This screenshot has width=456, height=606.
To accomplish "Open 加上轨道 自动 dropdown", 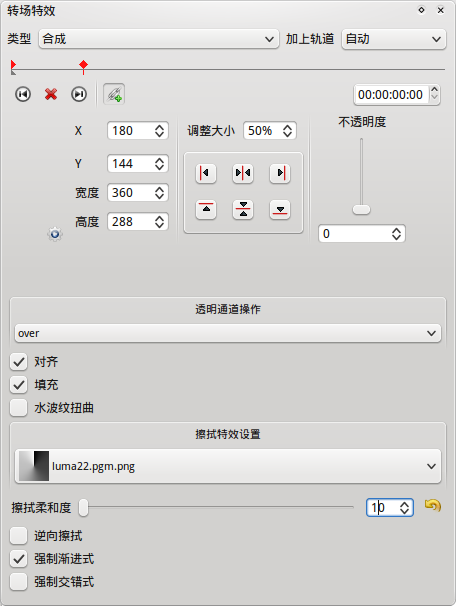I will [394, 39].
